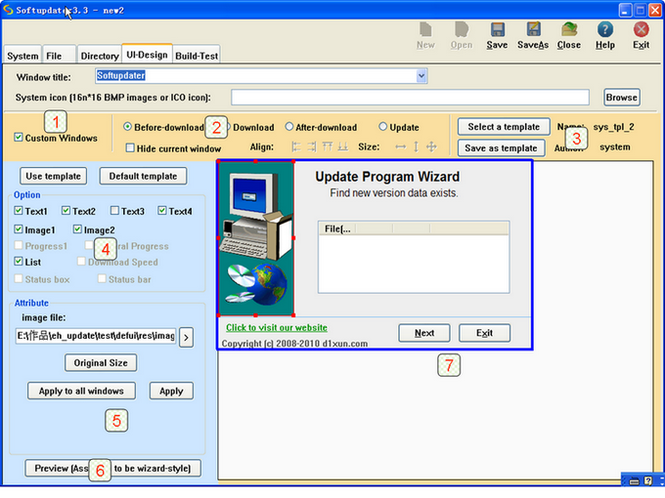665x498 pixels.
Task: Switch to the Build-Test tab
Action: (x=196, y=56)
